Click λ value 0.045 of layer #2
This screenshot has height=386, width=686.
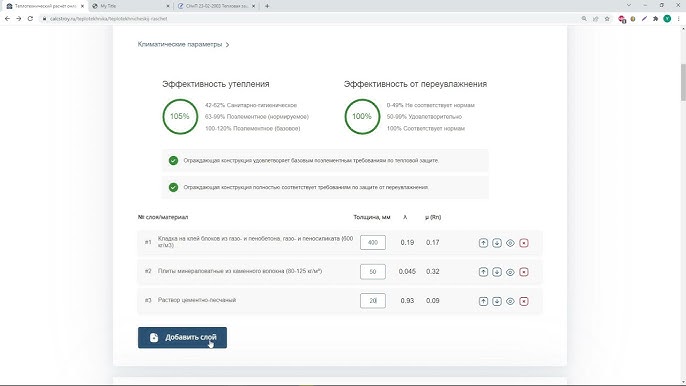pyautogui.click(x=407, y=271)
